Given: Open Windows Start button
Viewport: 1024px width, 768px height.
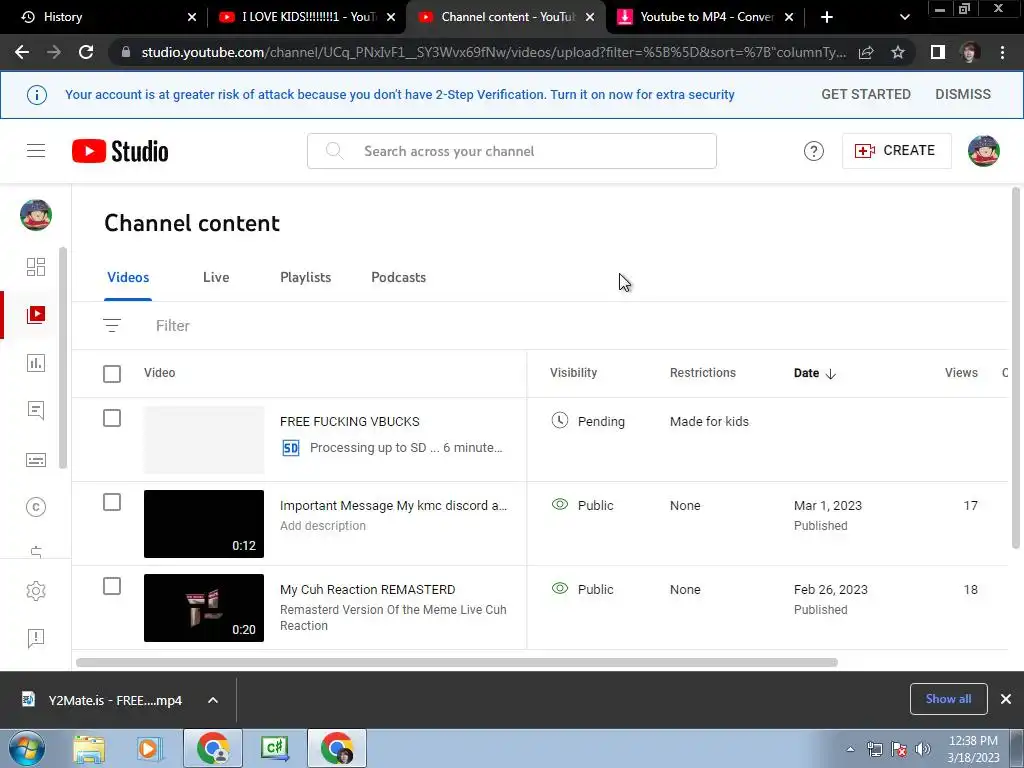Looking at the screenshot, I should click(26, 748).
